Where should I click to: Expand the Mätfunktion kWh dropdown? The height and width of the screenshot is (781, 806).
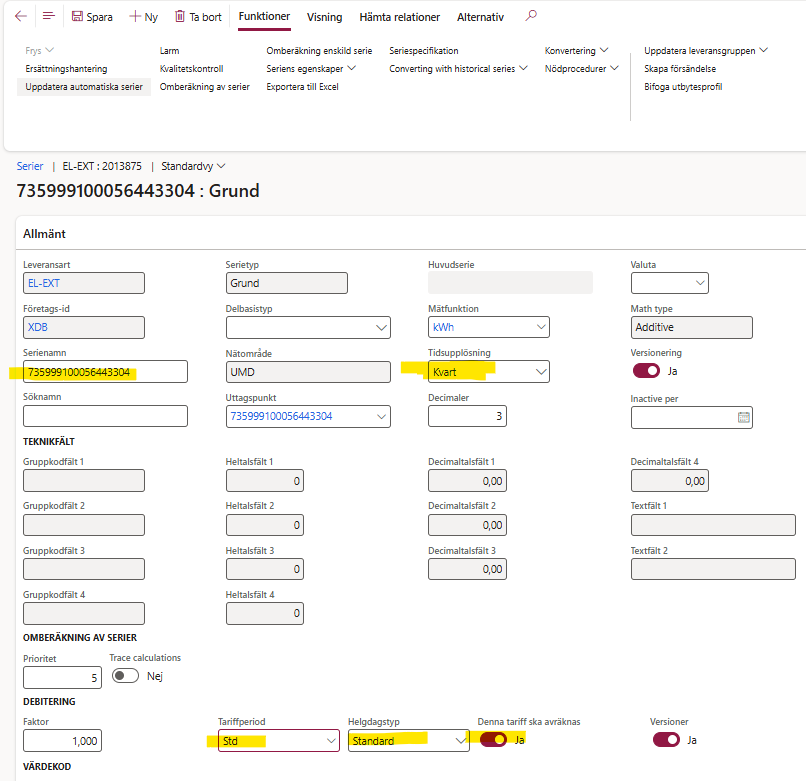pyautogui.click(x=541, y=327)
